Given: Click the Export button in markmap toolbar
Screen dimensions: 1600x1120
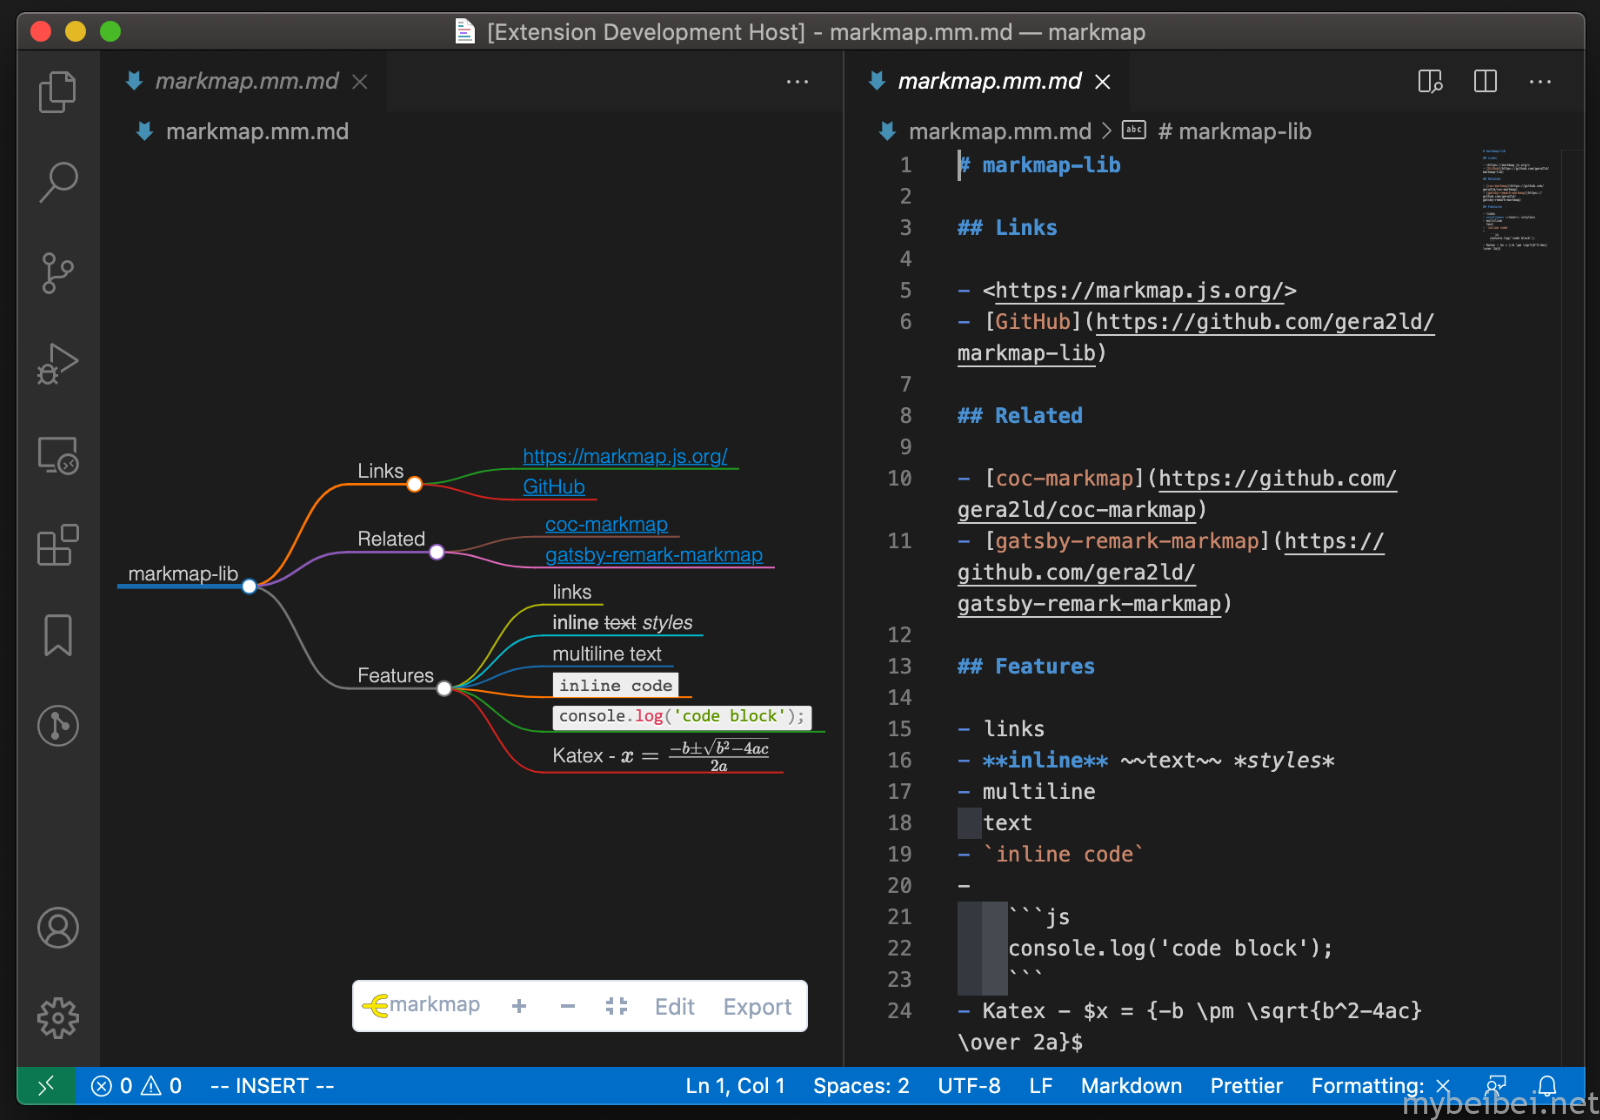Looking at the screenshot, I should click(x=757, y=1007).
